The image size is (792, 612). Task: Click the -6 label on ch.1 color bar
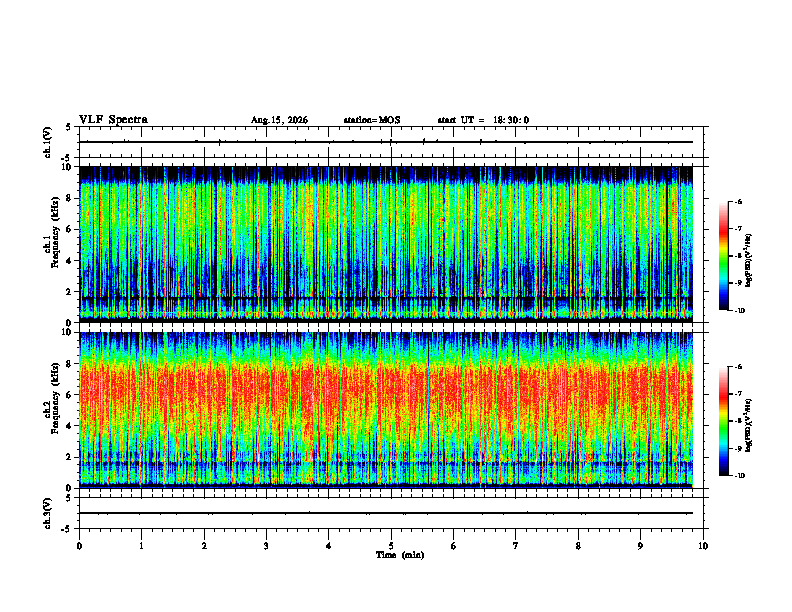(x=738, y=201)
